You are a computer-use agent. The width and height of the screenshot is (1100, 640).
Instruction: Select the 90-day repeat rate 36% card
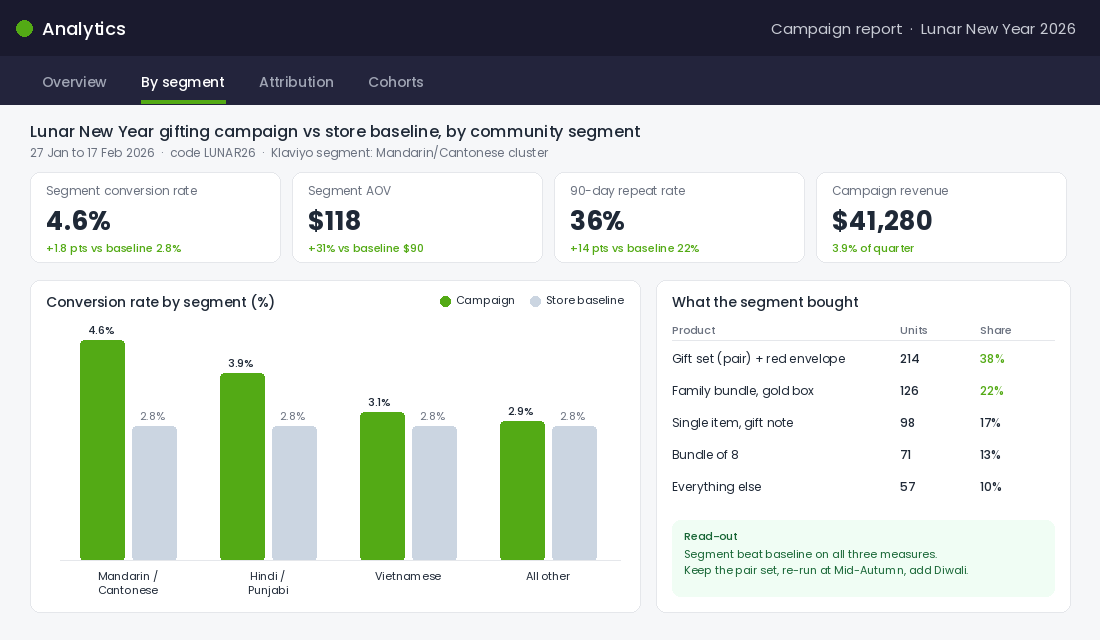(x=679, y=218)
